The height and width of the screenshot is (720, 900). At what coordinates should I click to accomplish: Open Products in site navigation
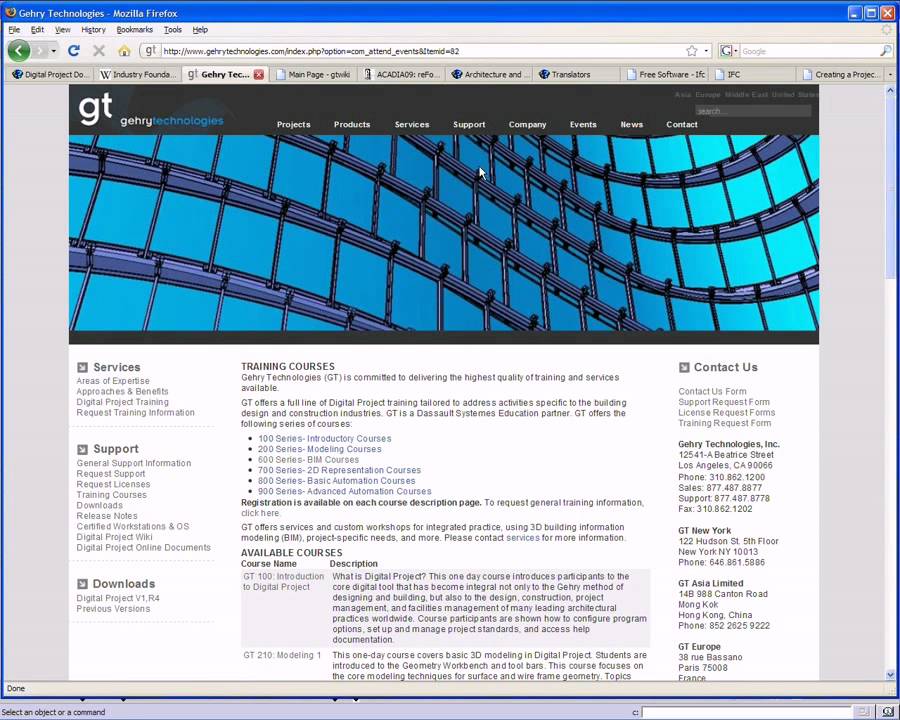[x=352, y=125]
